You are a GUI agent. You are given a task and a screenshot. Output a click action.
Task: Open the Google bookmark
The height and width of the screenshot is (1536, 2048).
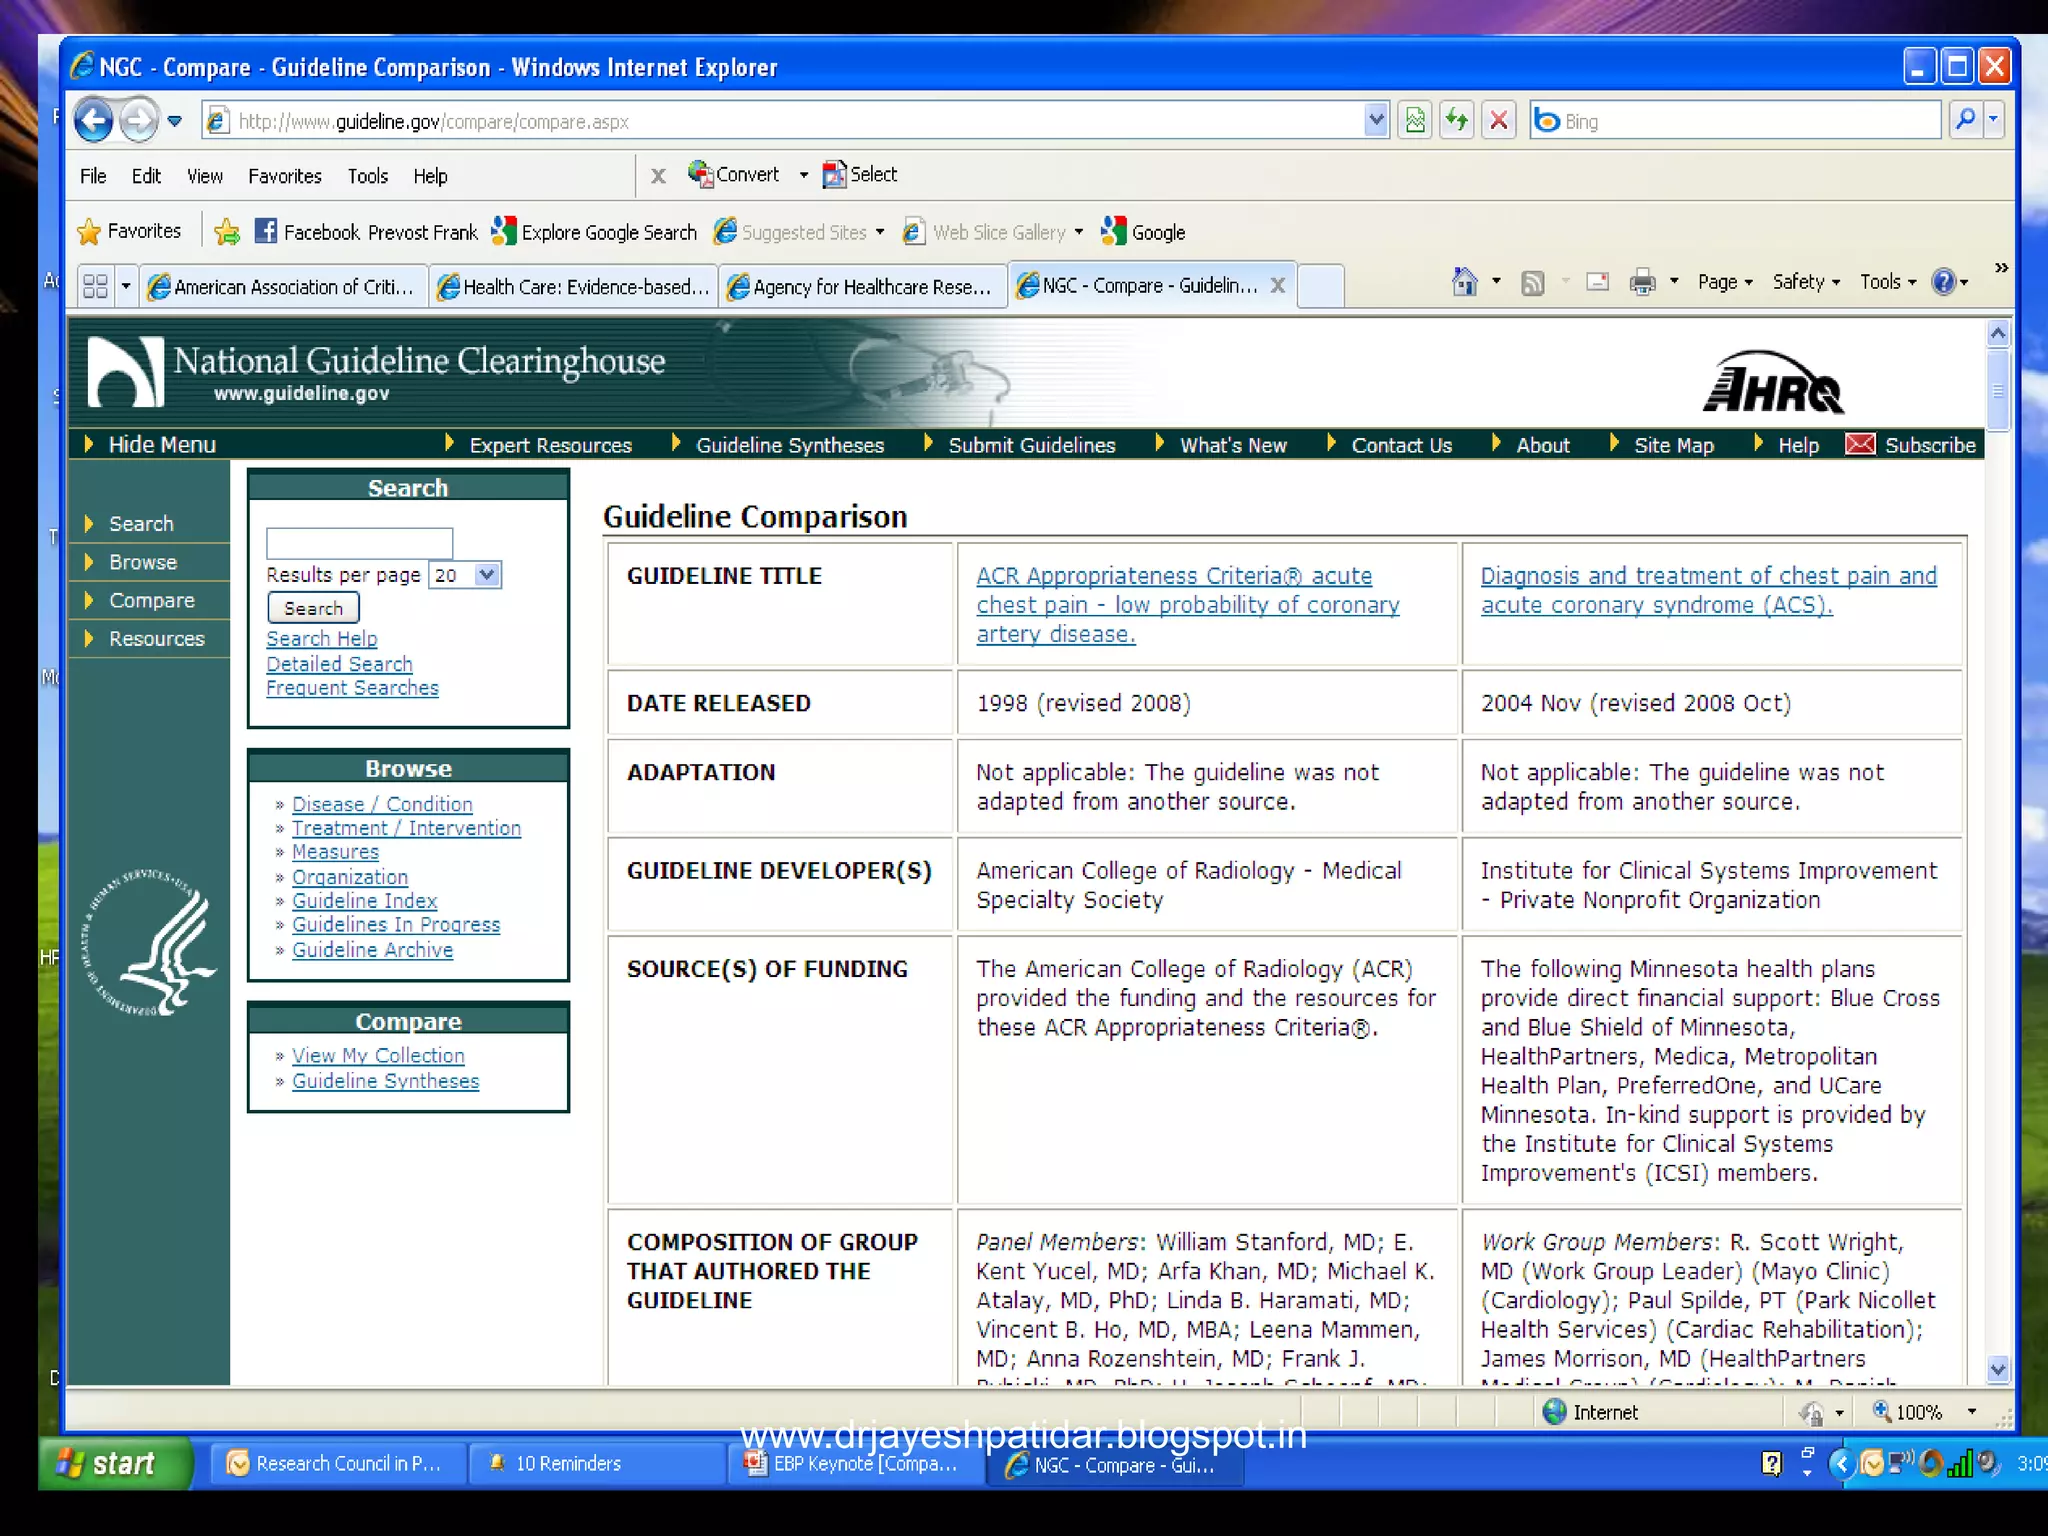click(x=1143, y=232)
